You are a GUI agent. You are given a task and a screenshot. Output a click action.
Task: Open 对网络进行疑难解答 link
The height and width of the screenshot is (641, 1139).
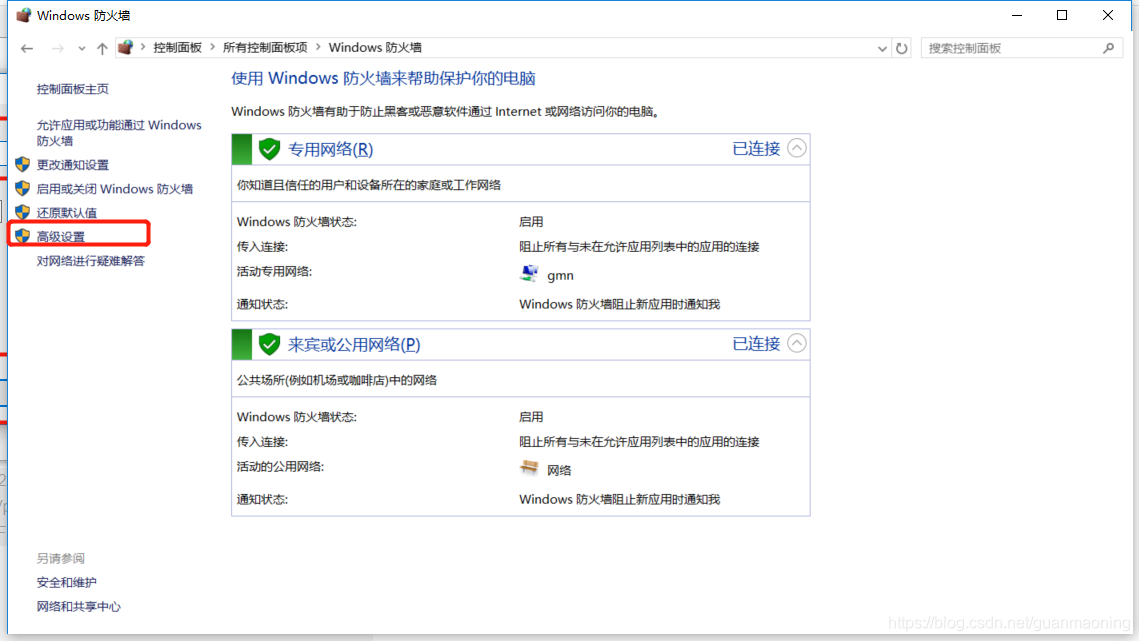pyautogui.click(x=91, y=261)
